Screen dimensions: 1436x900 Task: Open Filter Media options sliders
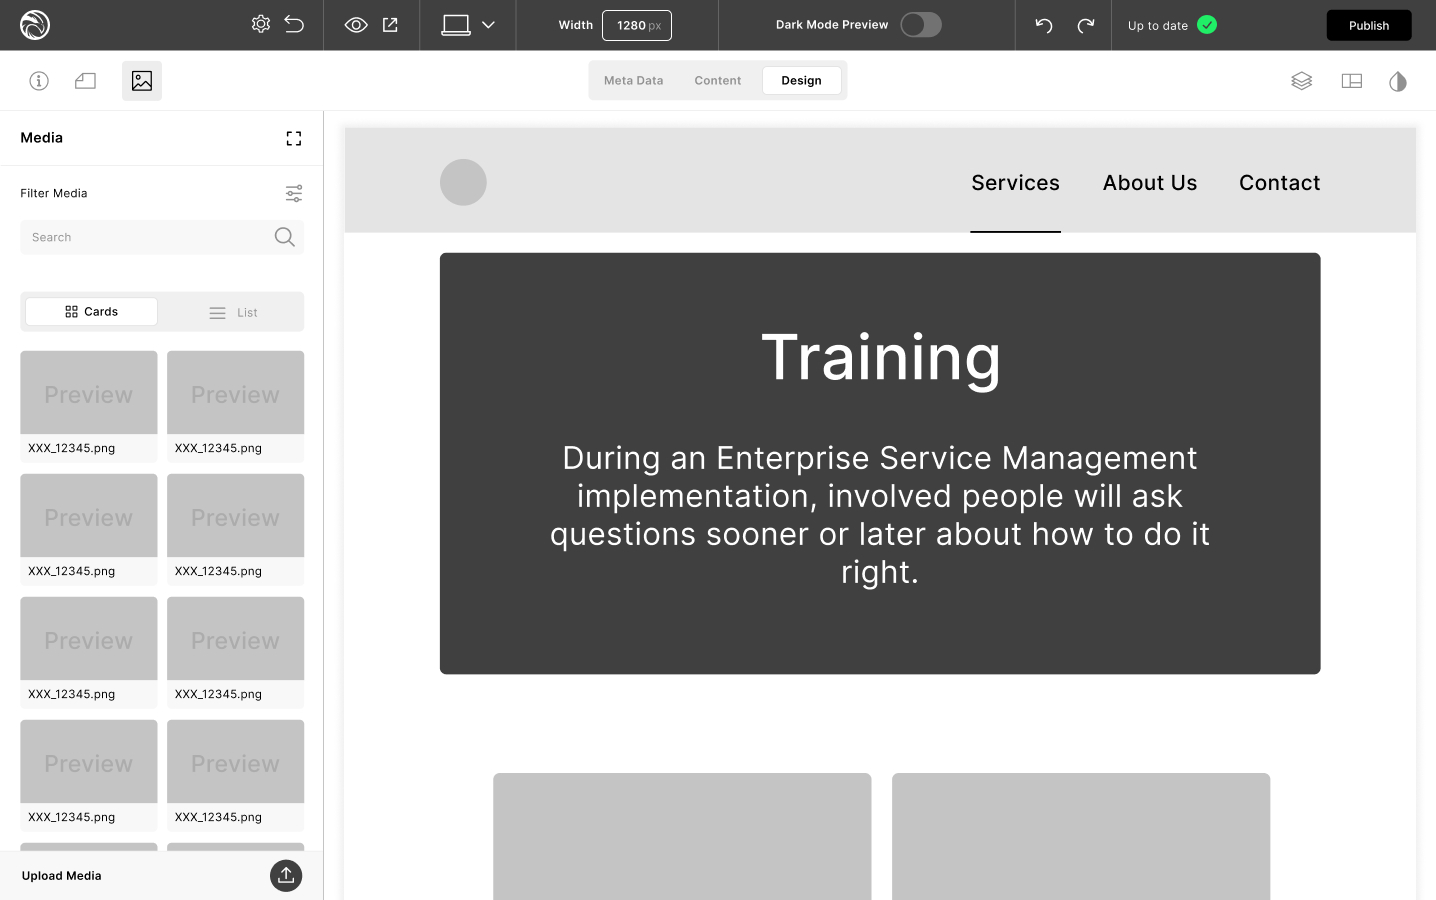tap(293, 193)
